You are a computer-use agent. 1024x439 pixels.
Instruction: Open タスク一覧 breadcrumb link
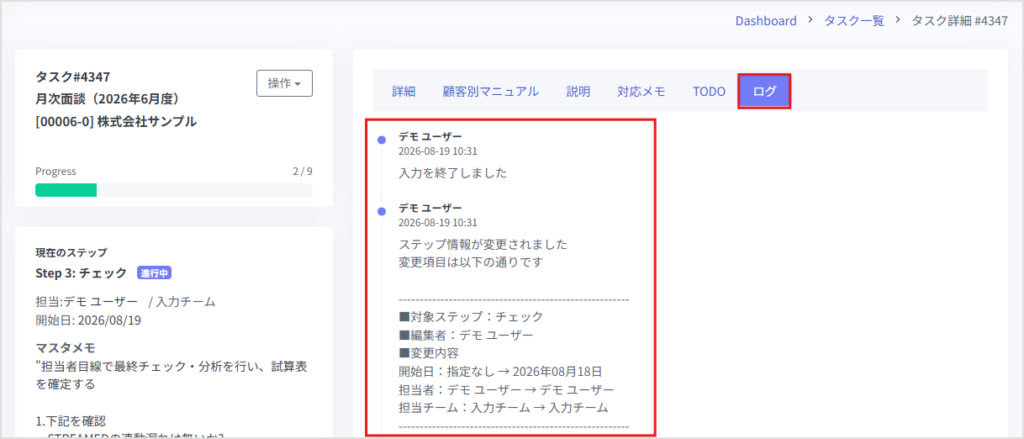[x=854, y=20]
